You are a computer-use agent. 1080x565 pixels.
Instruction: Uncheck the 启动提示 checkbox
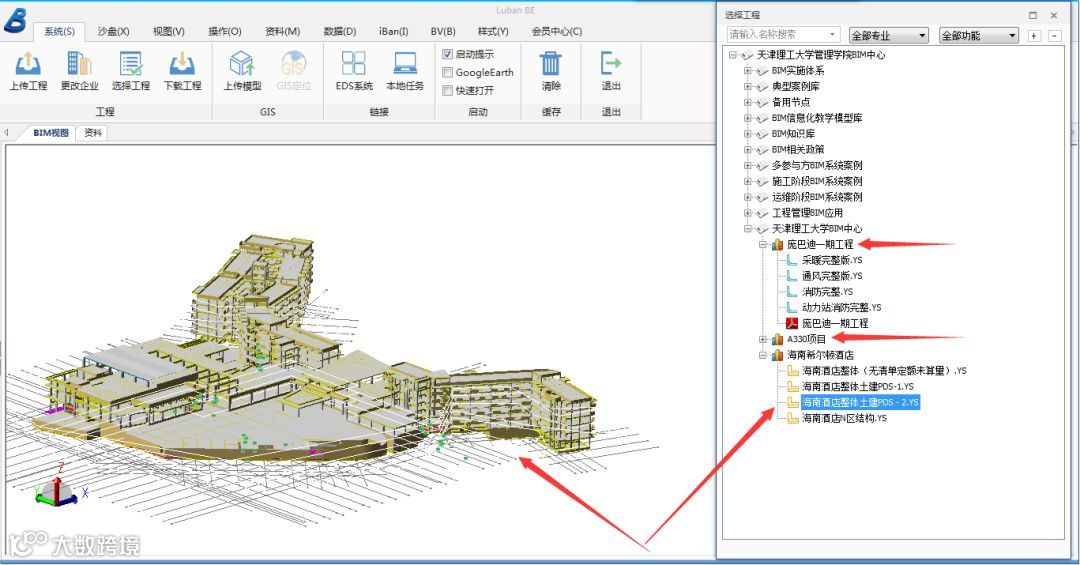coord(447,54)
